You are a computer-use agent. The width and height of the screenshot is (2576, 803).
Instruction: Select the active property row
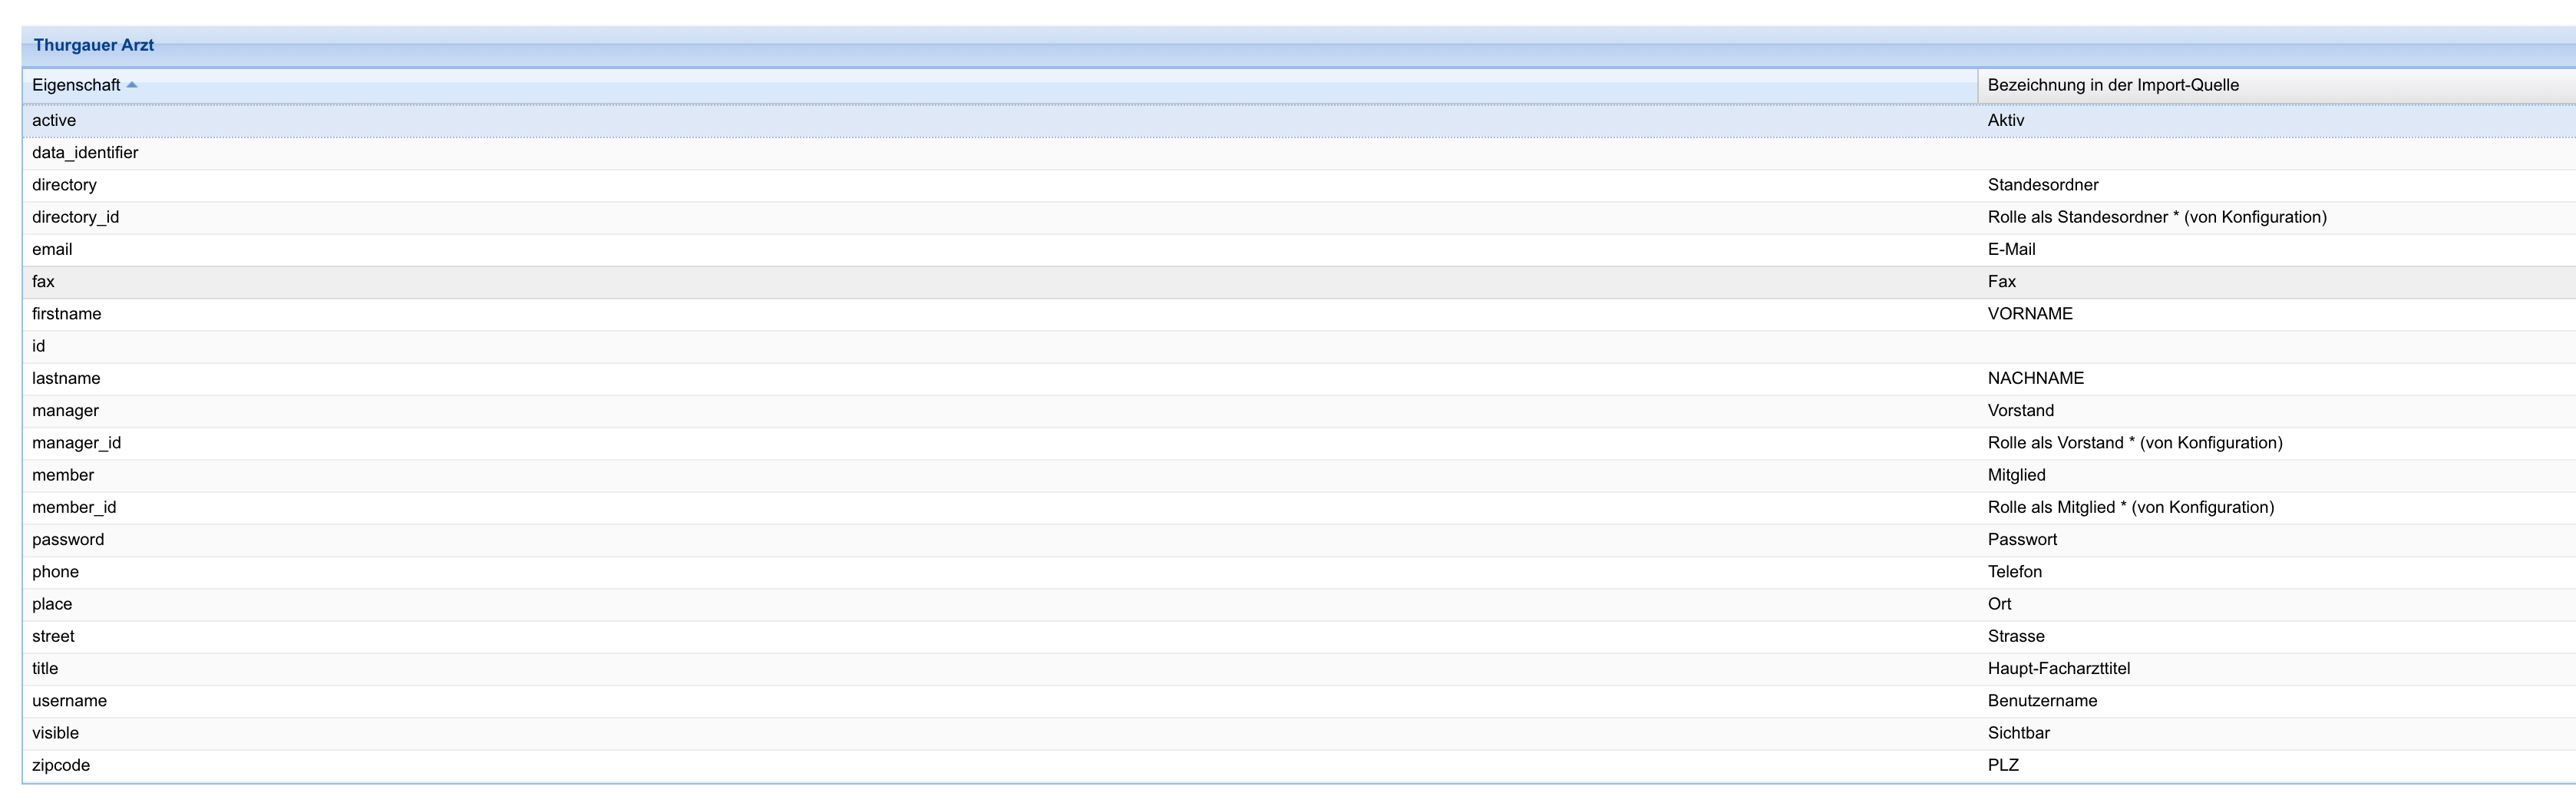54,120
